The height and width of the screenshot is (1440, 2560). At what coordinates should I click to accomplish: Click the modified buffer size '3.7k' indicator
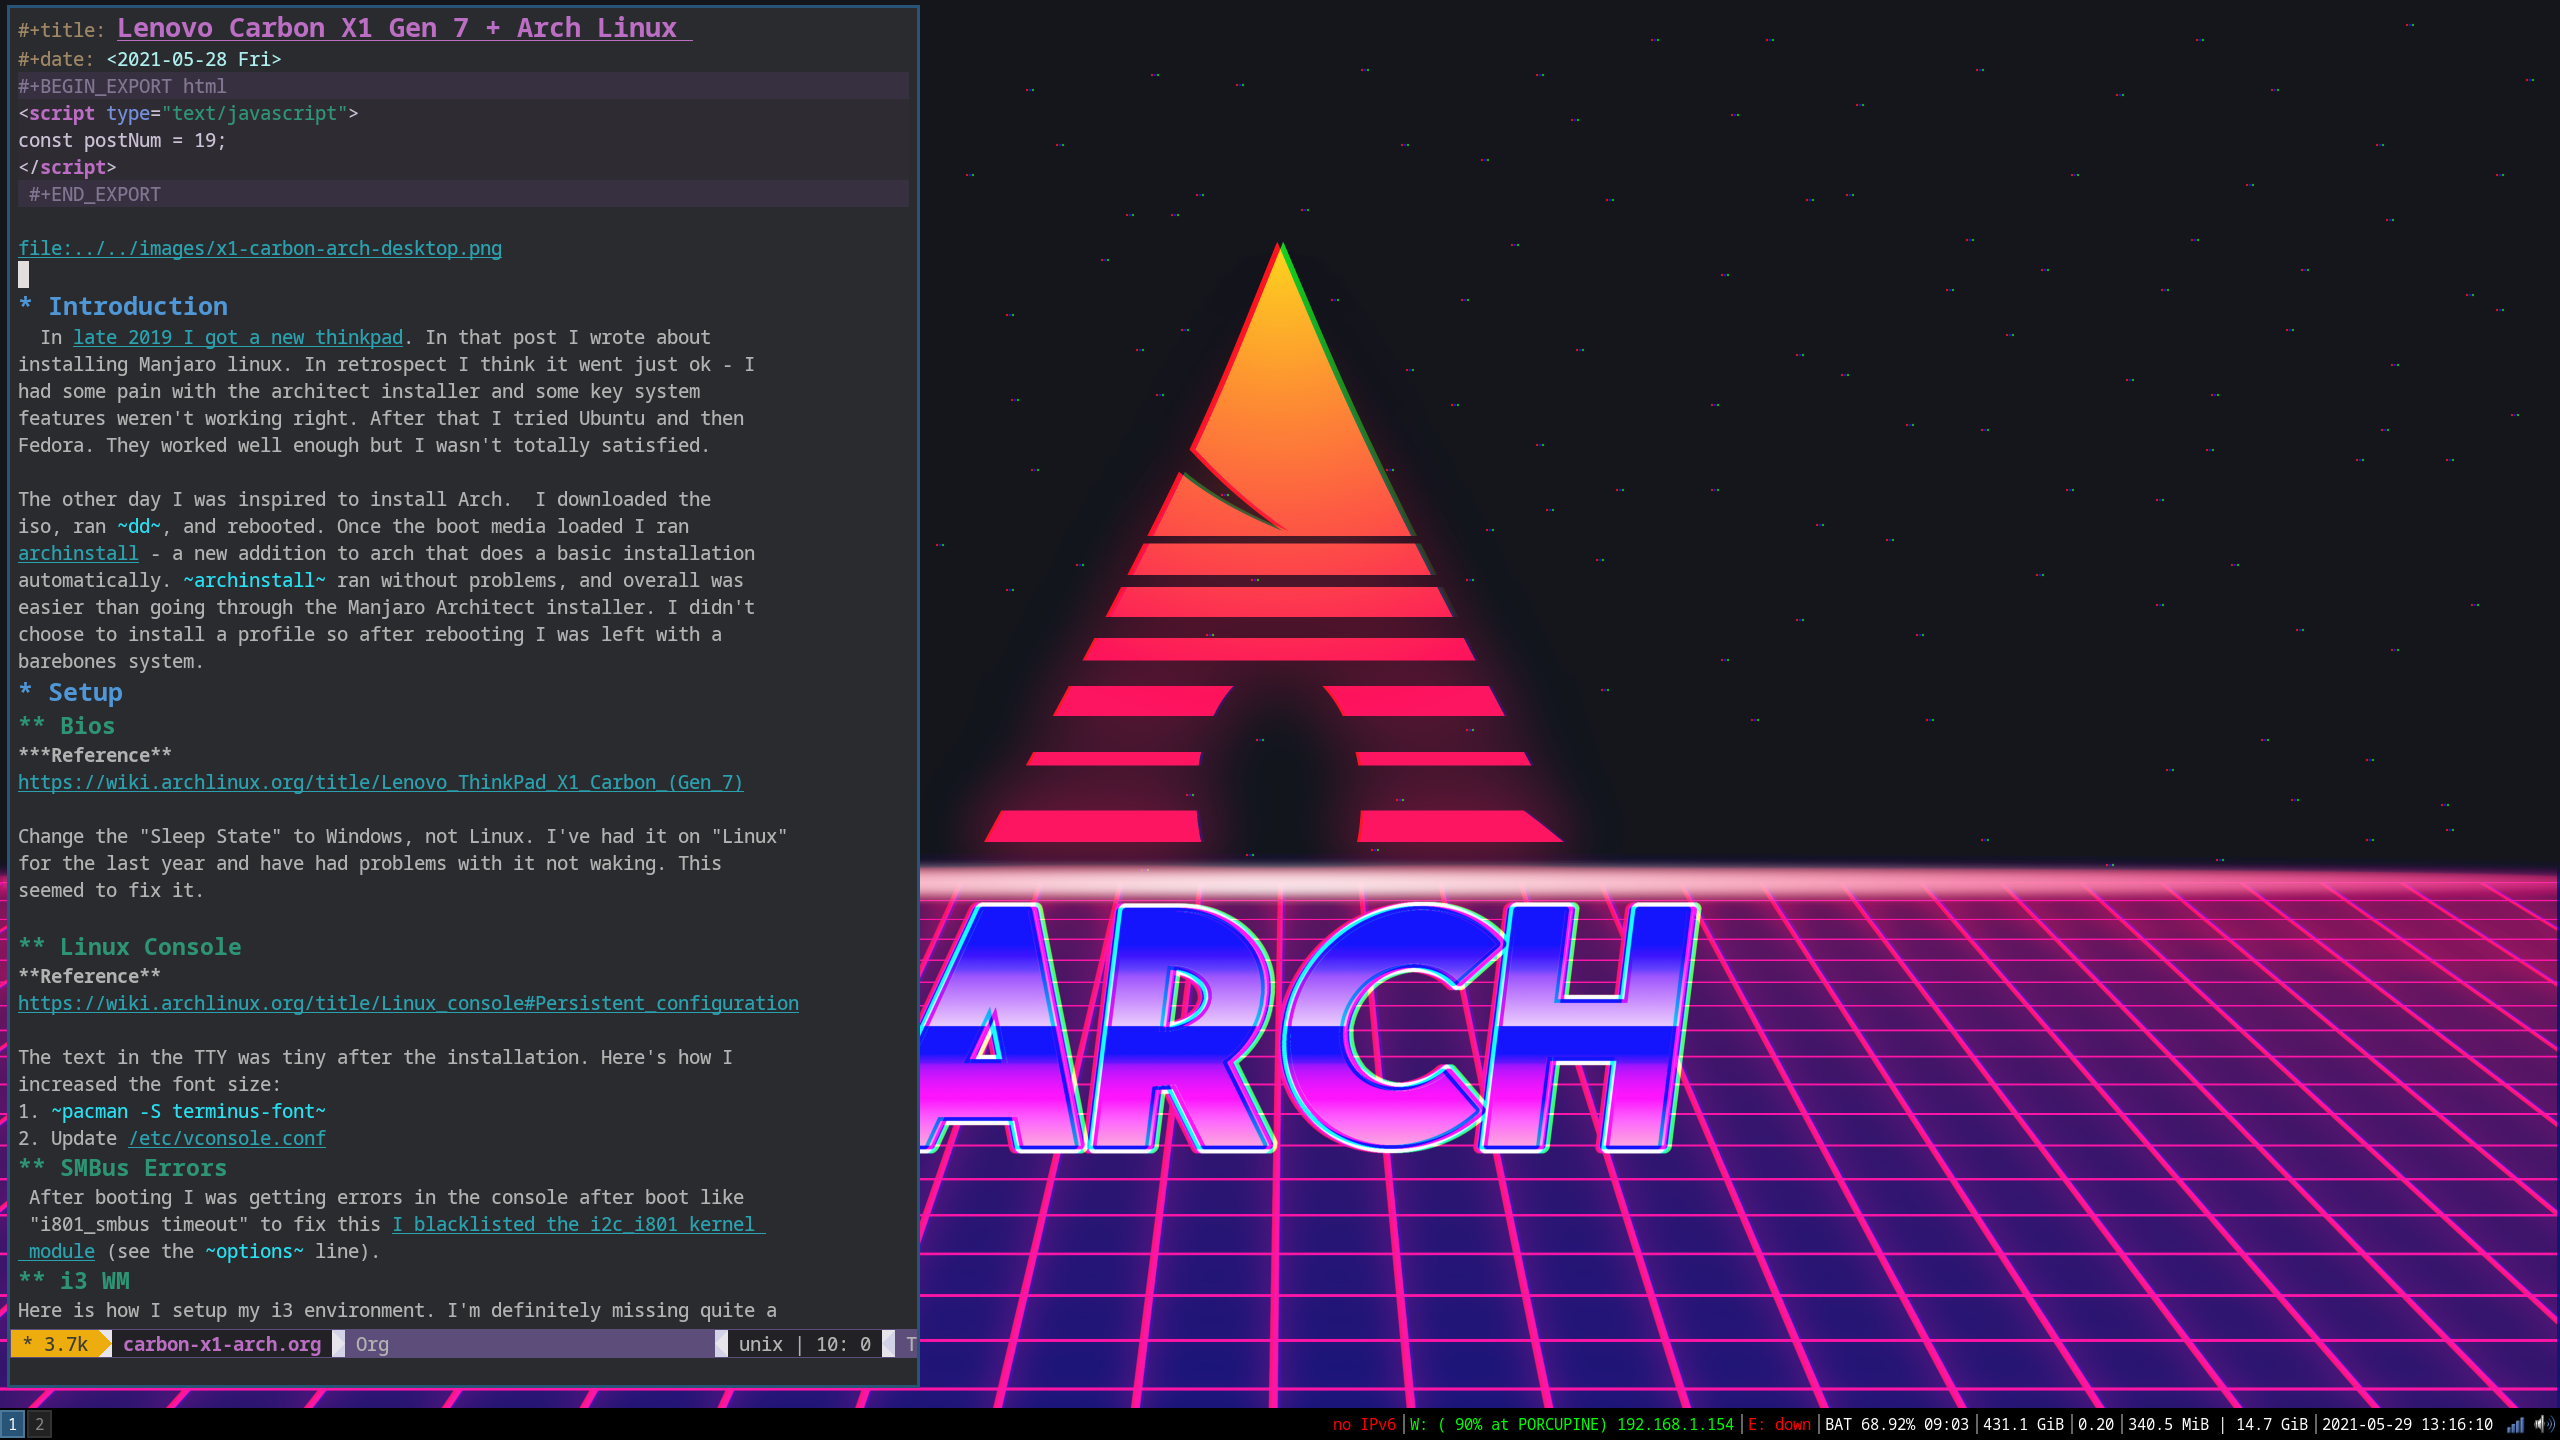click(x=65, y=1344)
